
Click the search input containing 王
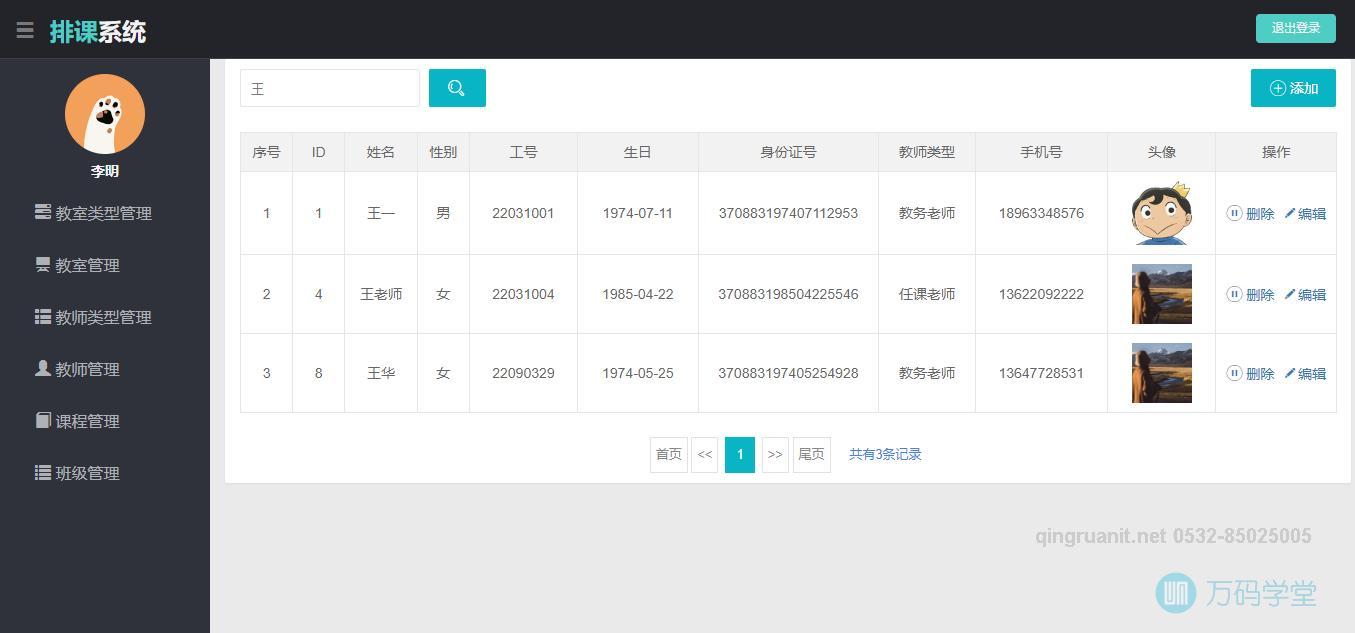(330, 88)
